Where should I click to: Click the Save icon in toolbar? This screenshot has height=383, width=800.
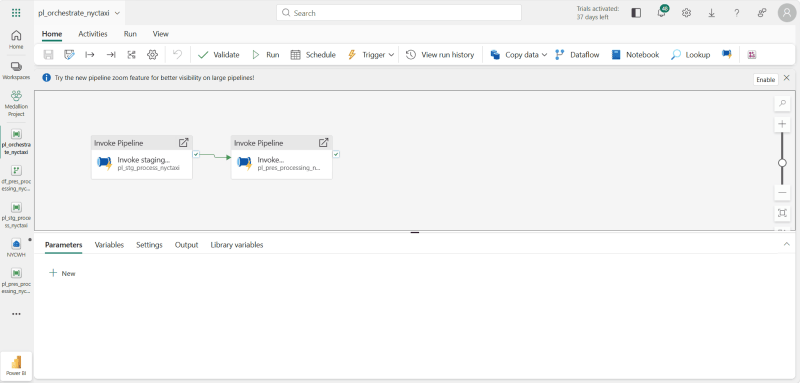tap(48, 55)
